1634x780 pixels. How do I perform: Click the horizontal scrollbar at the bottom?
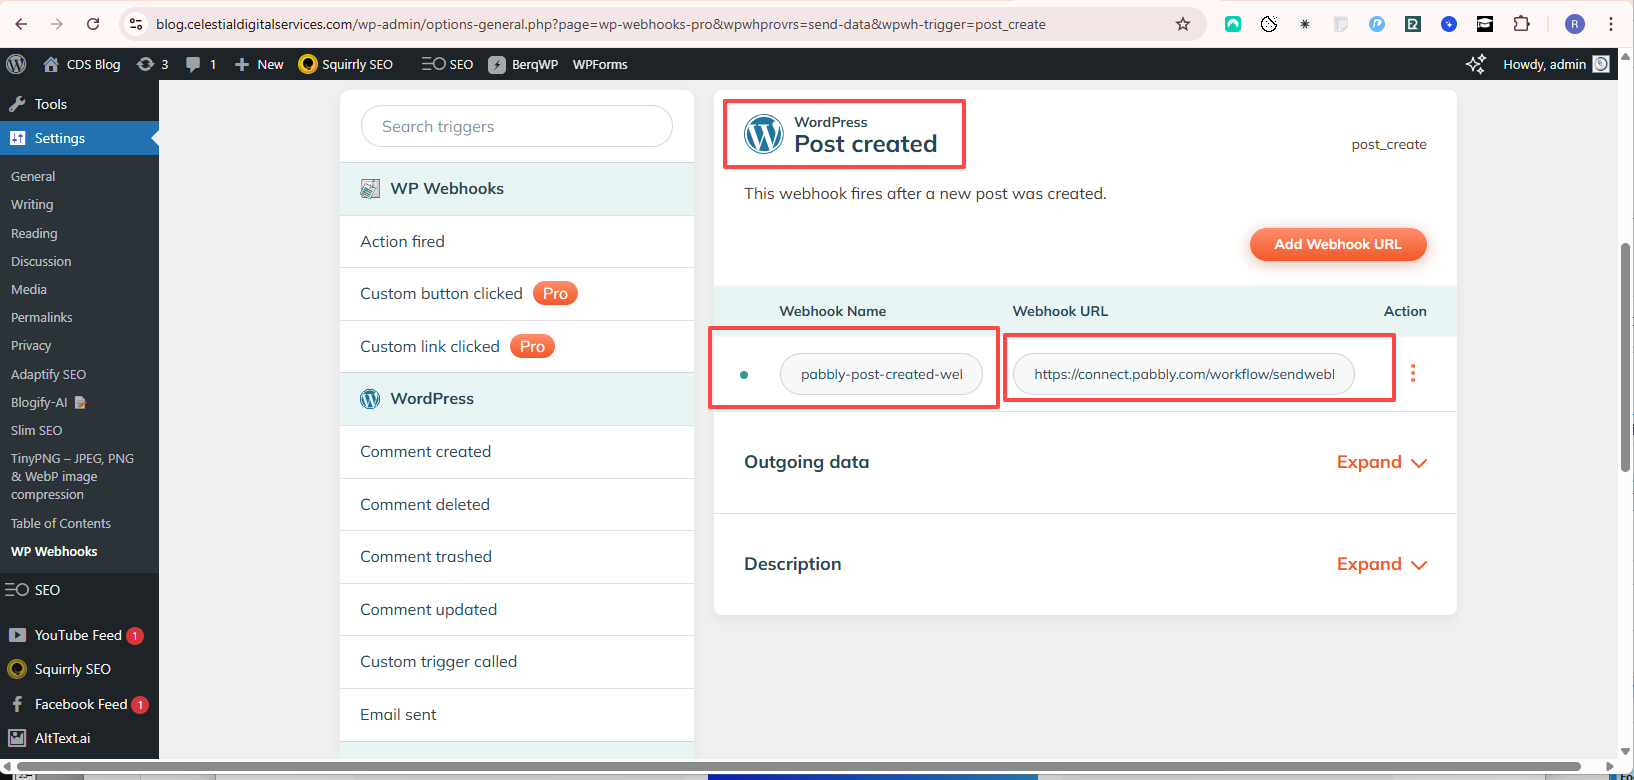[798, 767]
